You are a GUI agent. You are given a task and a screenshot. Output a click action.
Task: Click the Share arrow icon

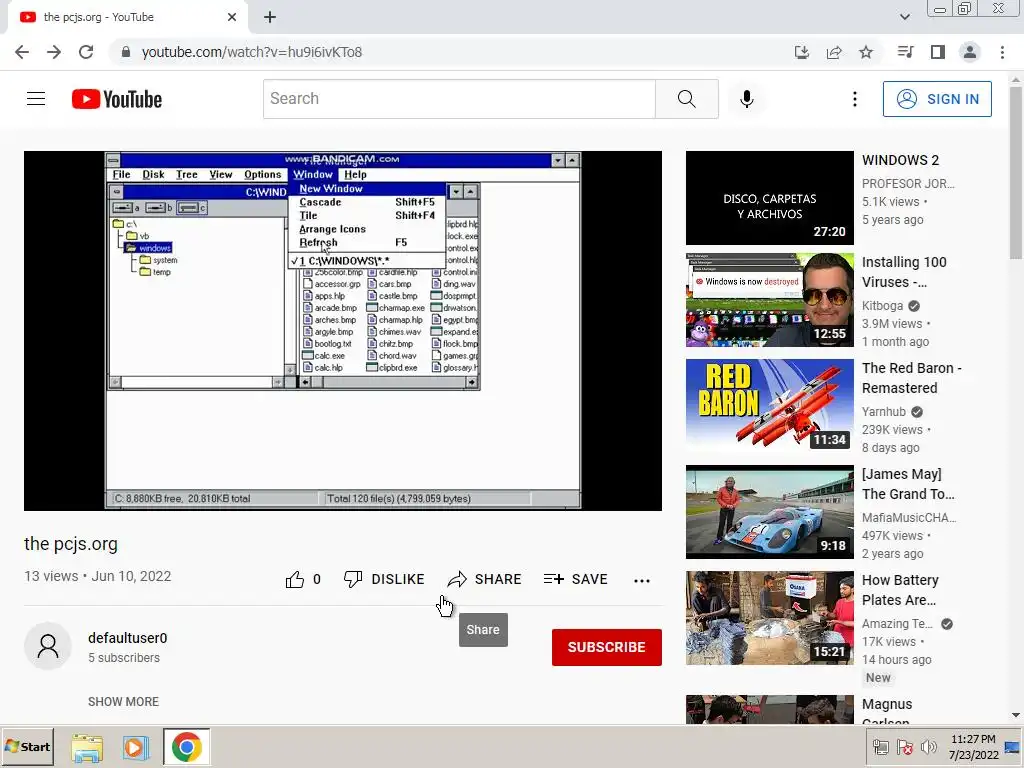[457, 579]
